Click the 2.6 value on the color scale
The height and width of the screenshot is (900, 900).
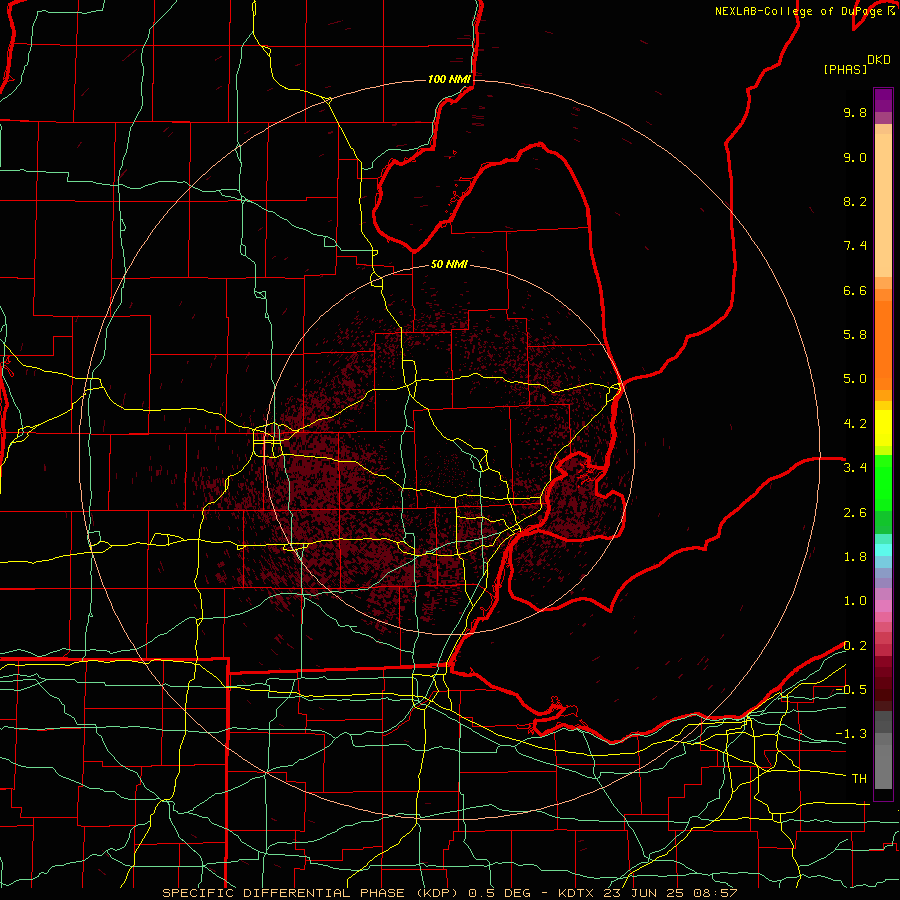855,513
